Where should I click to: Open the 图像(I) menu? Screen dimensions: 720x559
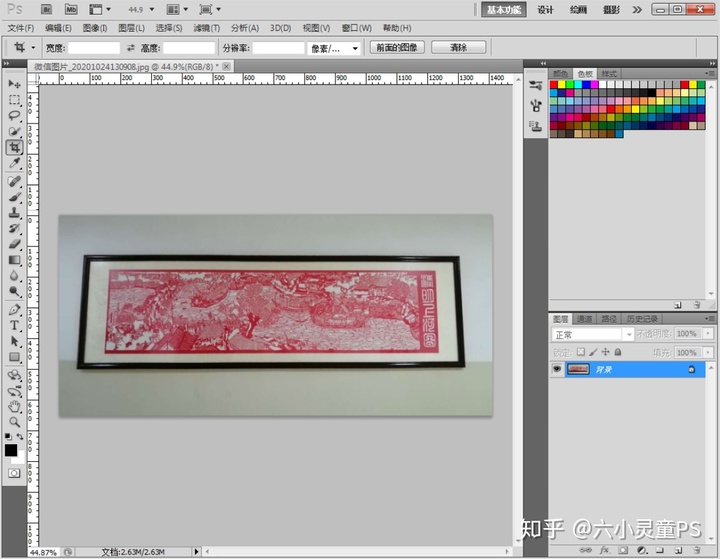pyautogui.click(x=95, y=28)
